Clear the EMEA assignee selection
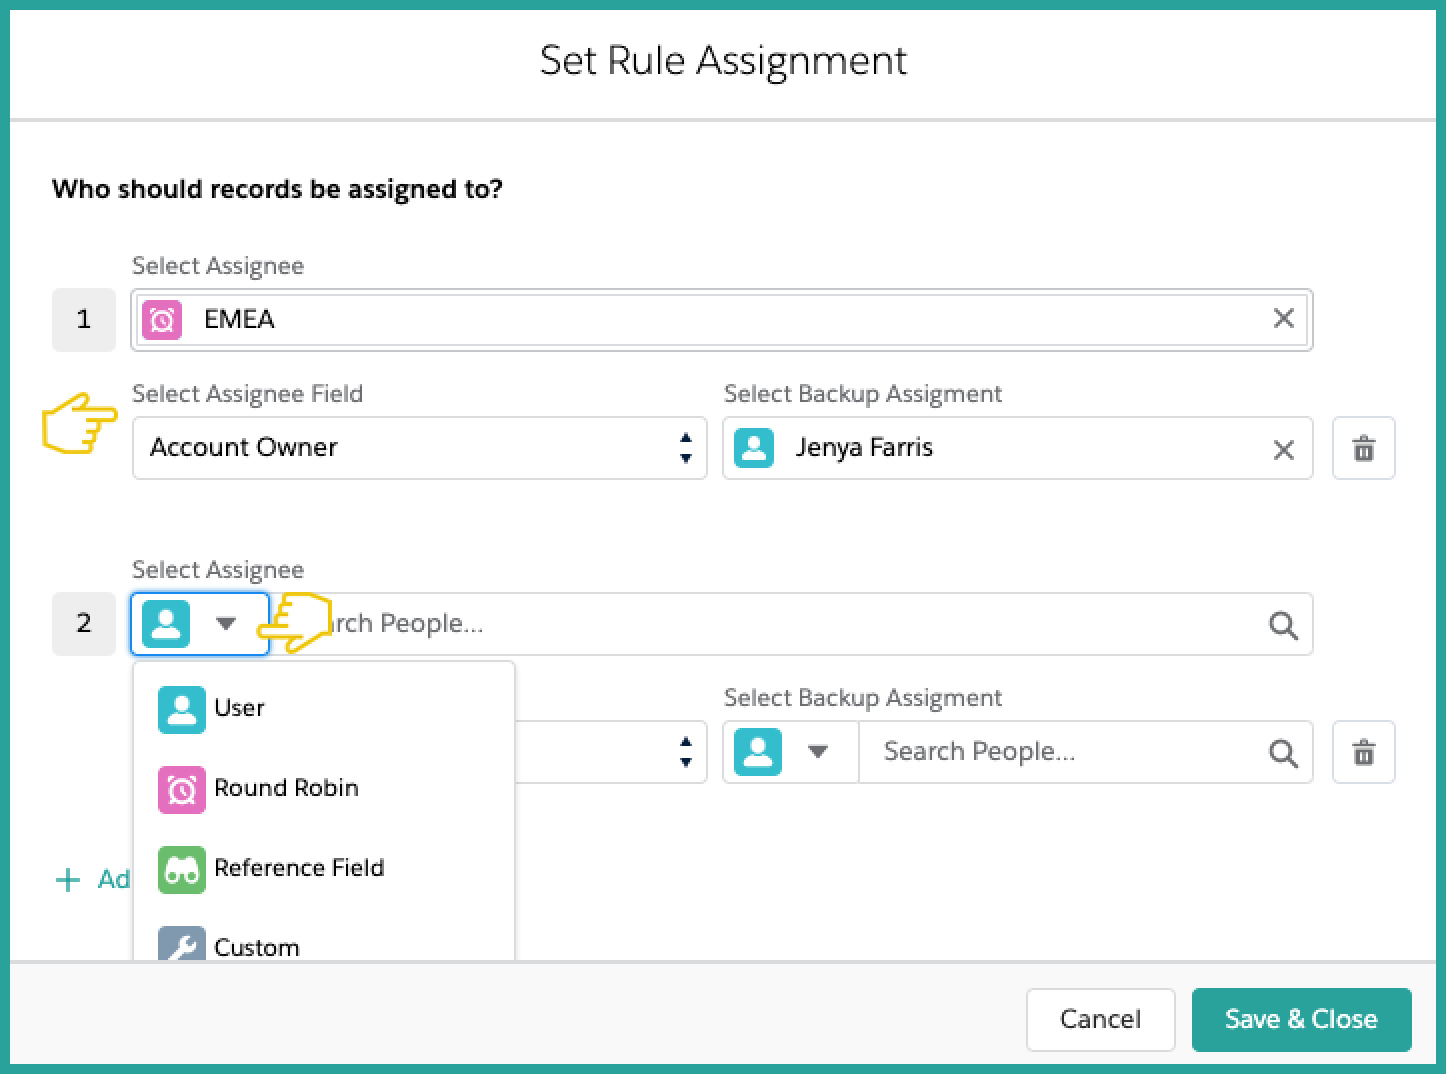The width and height of the screenshot is (1446, 1074). pos(1283,319)
